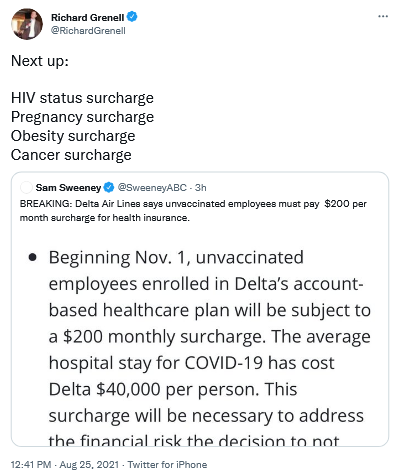Open Sam Sweeney's name in quoted tweet

[68, 188]
